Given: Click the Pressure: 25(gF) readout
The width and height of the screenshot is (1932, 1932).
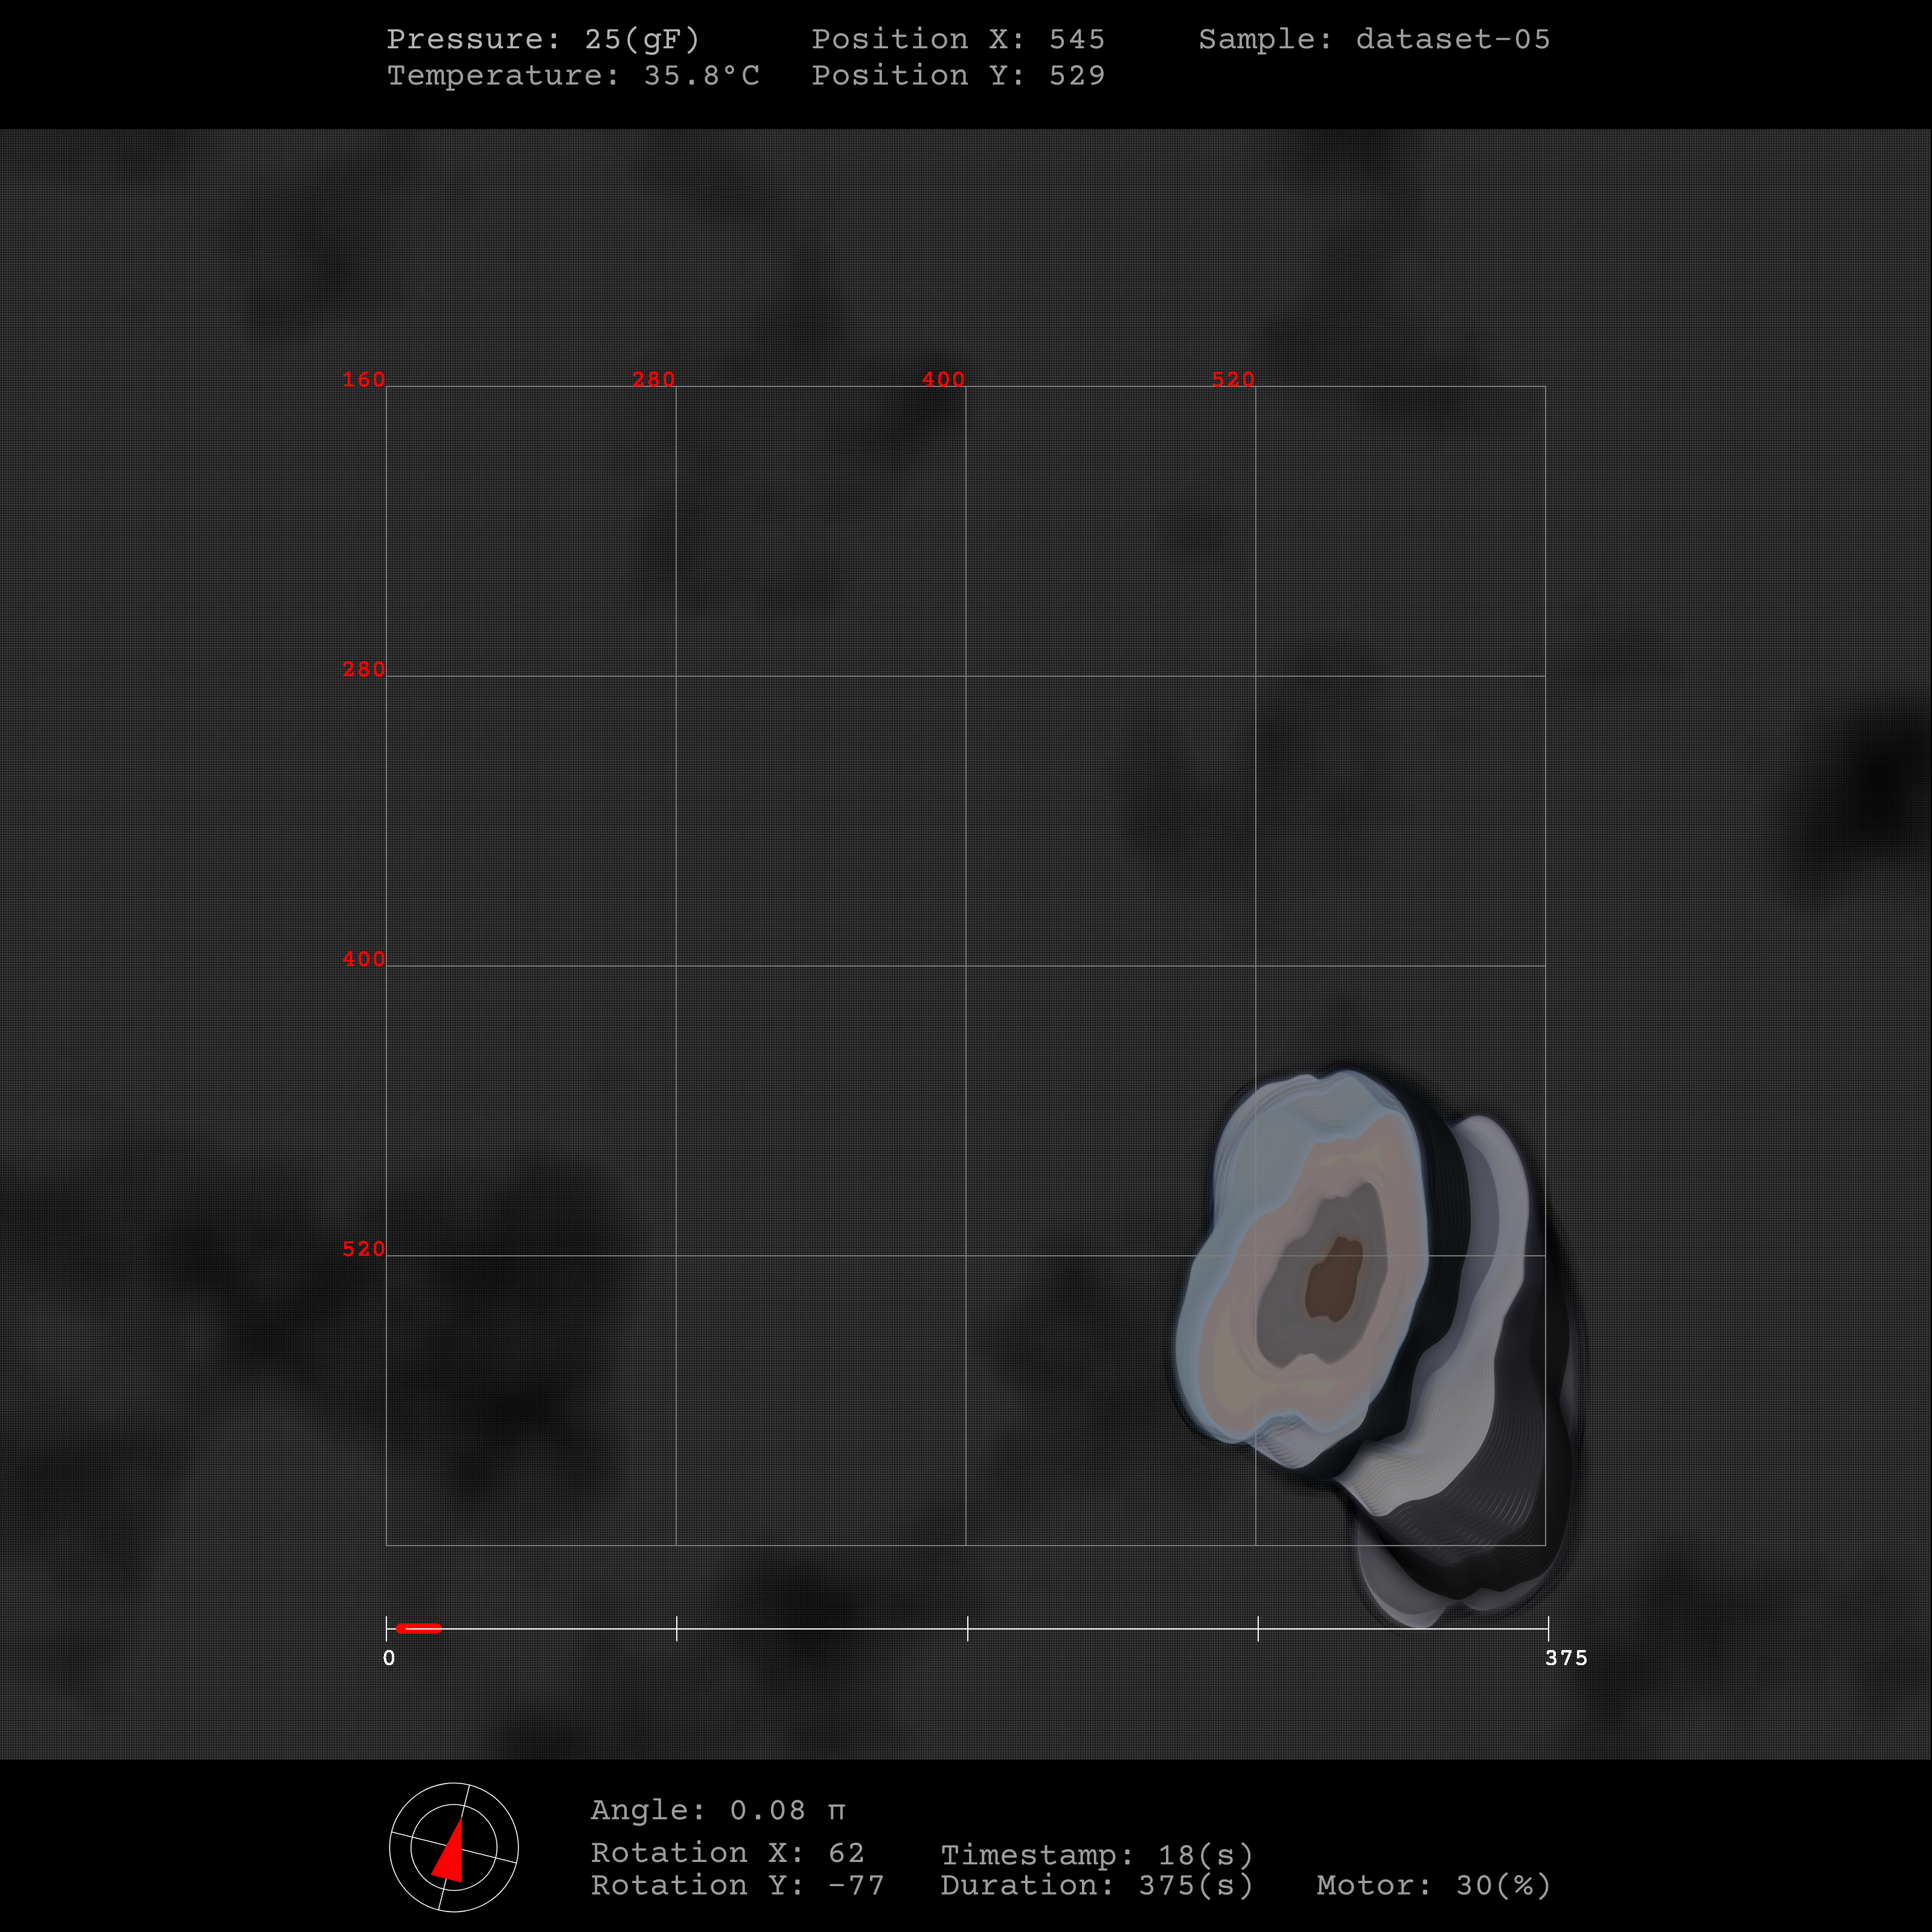Looking at the screenshot, I should coord(543,39).
